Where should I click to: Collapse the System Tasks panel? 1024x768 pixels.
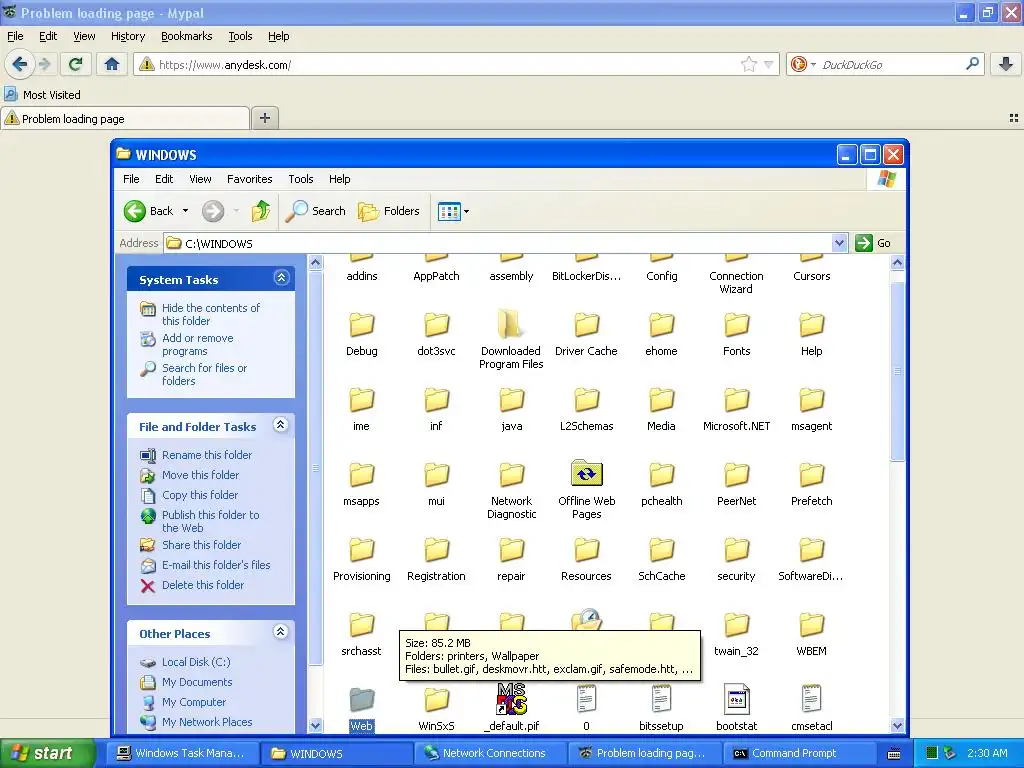pyautogui.click(x=281, y=278)
